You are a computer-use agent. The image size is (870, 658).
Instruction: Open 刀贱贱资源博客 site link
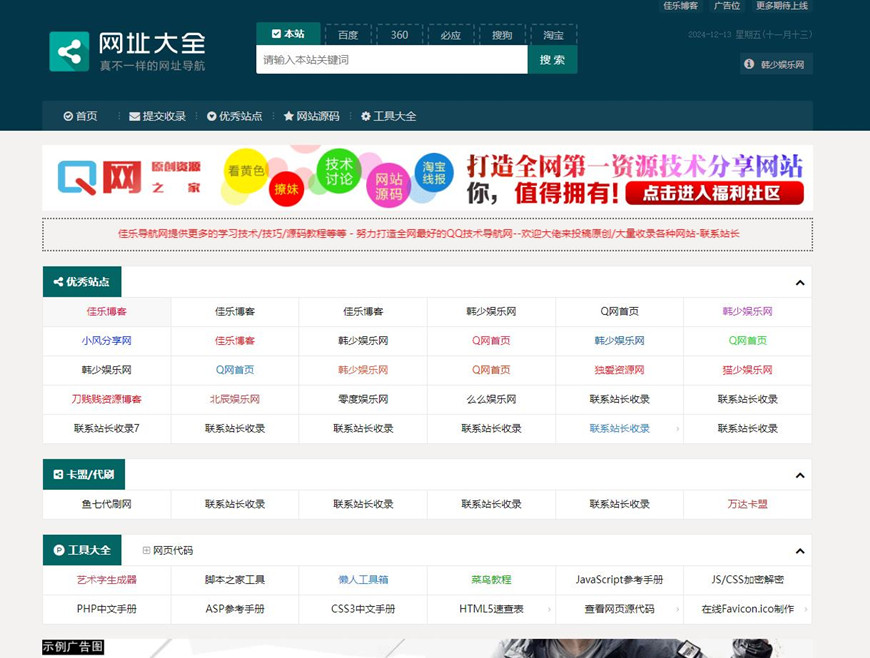[107, 399]
